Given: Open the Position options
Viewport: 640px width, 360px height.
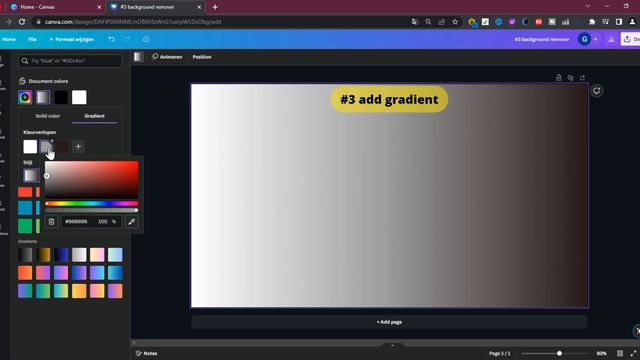Looking at the screenshot, I should click(202, 57).
